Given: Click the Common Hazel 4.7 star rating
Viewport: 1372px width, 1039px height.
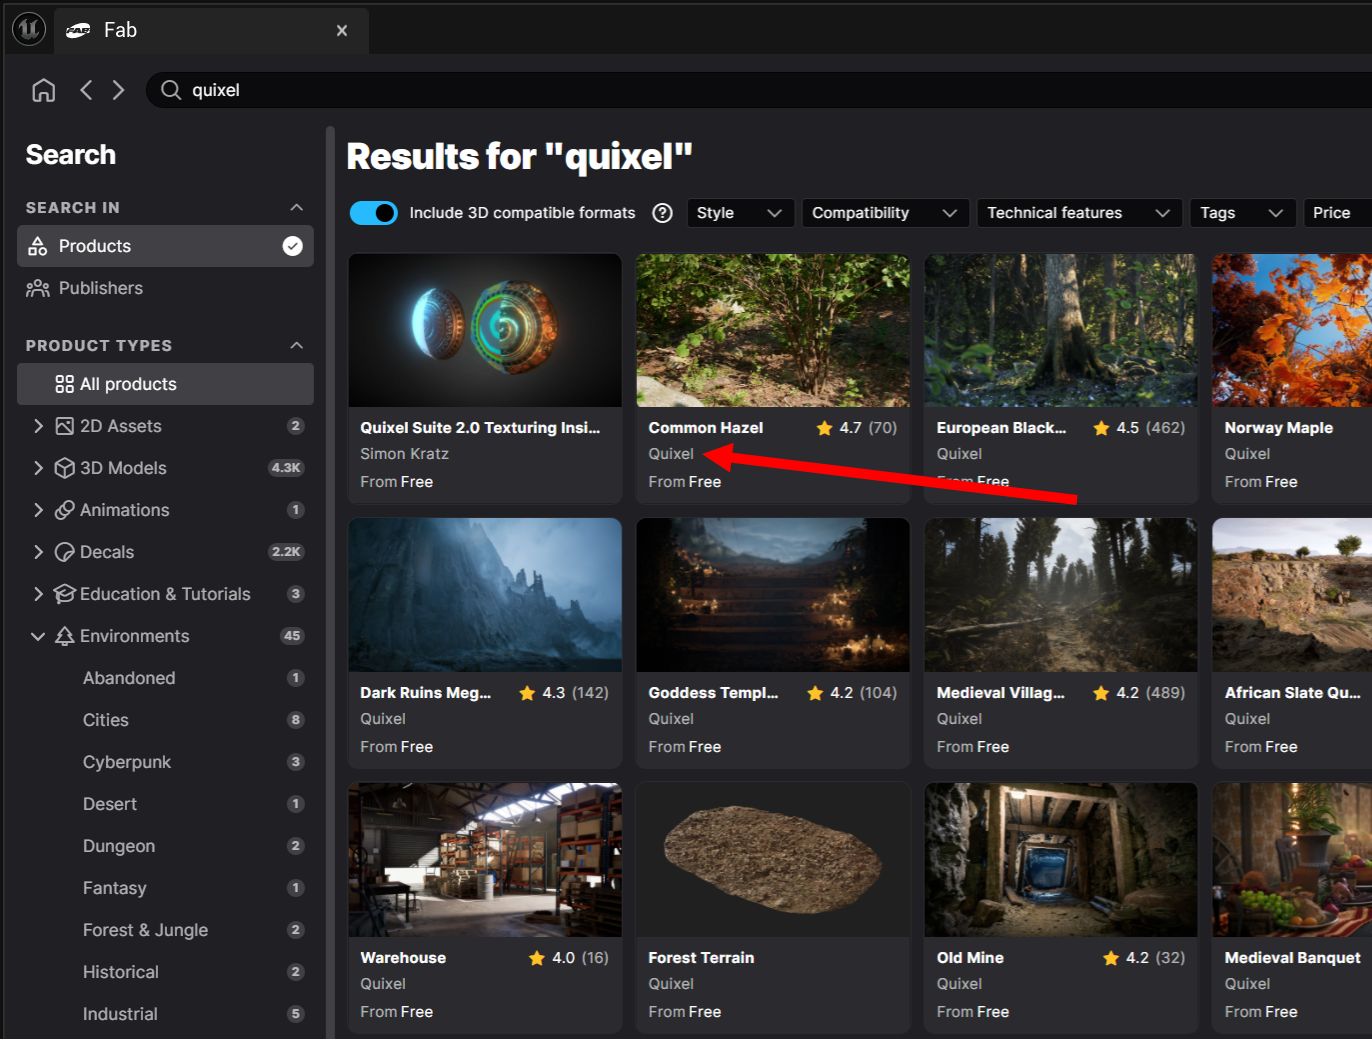Looking at the screenshot, I should (856, 428).
